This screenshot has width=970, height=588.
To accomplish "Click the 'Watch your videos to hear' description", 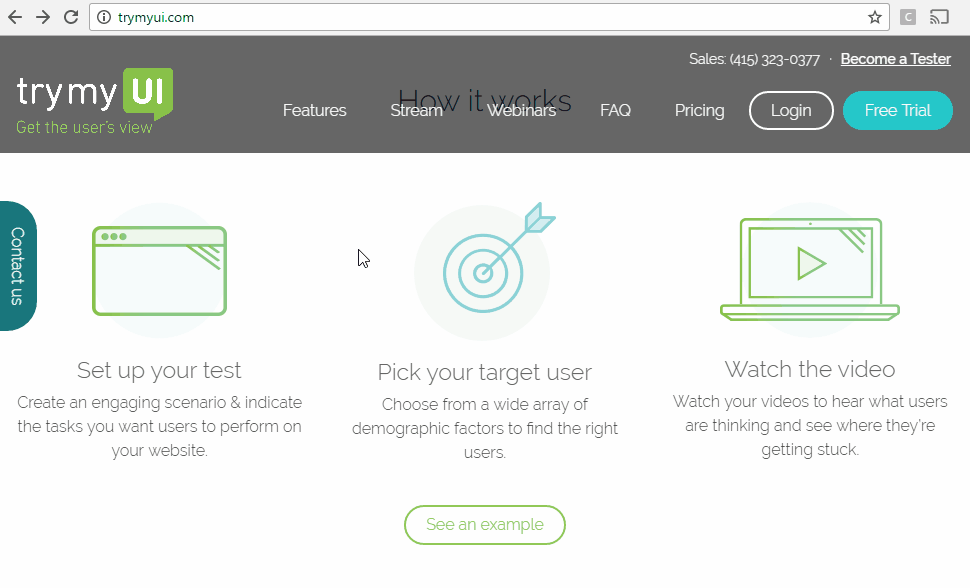I will [x=810, y=425].
